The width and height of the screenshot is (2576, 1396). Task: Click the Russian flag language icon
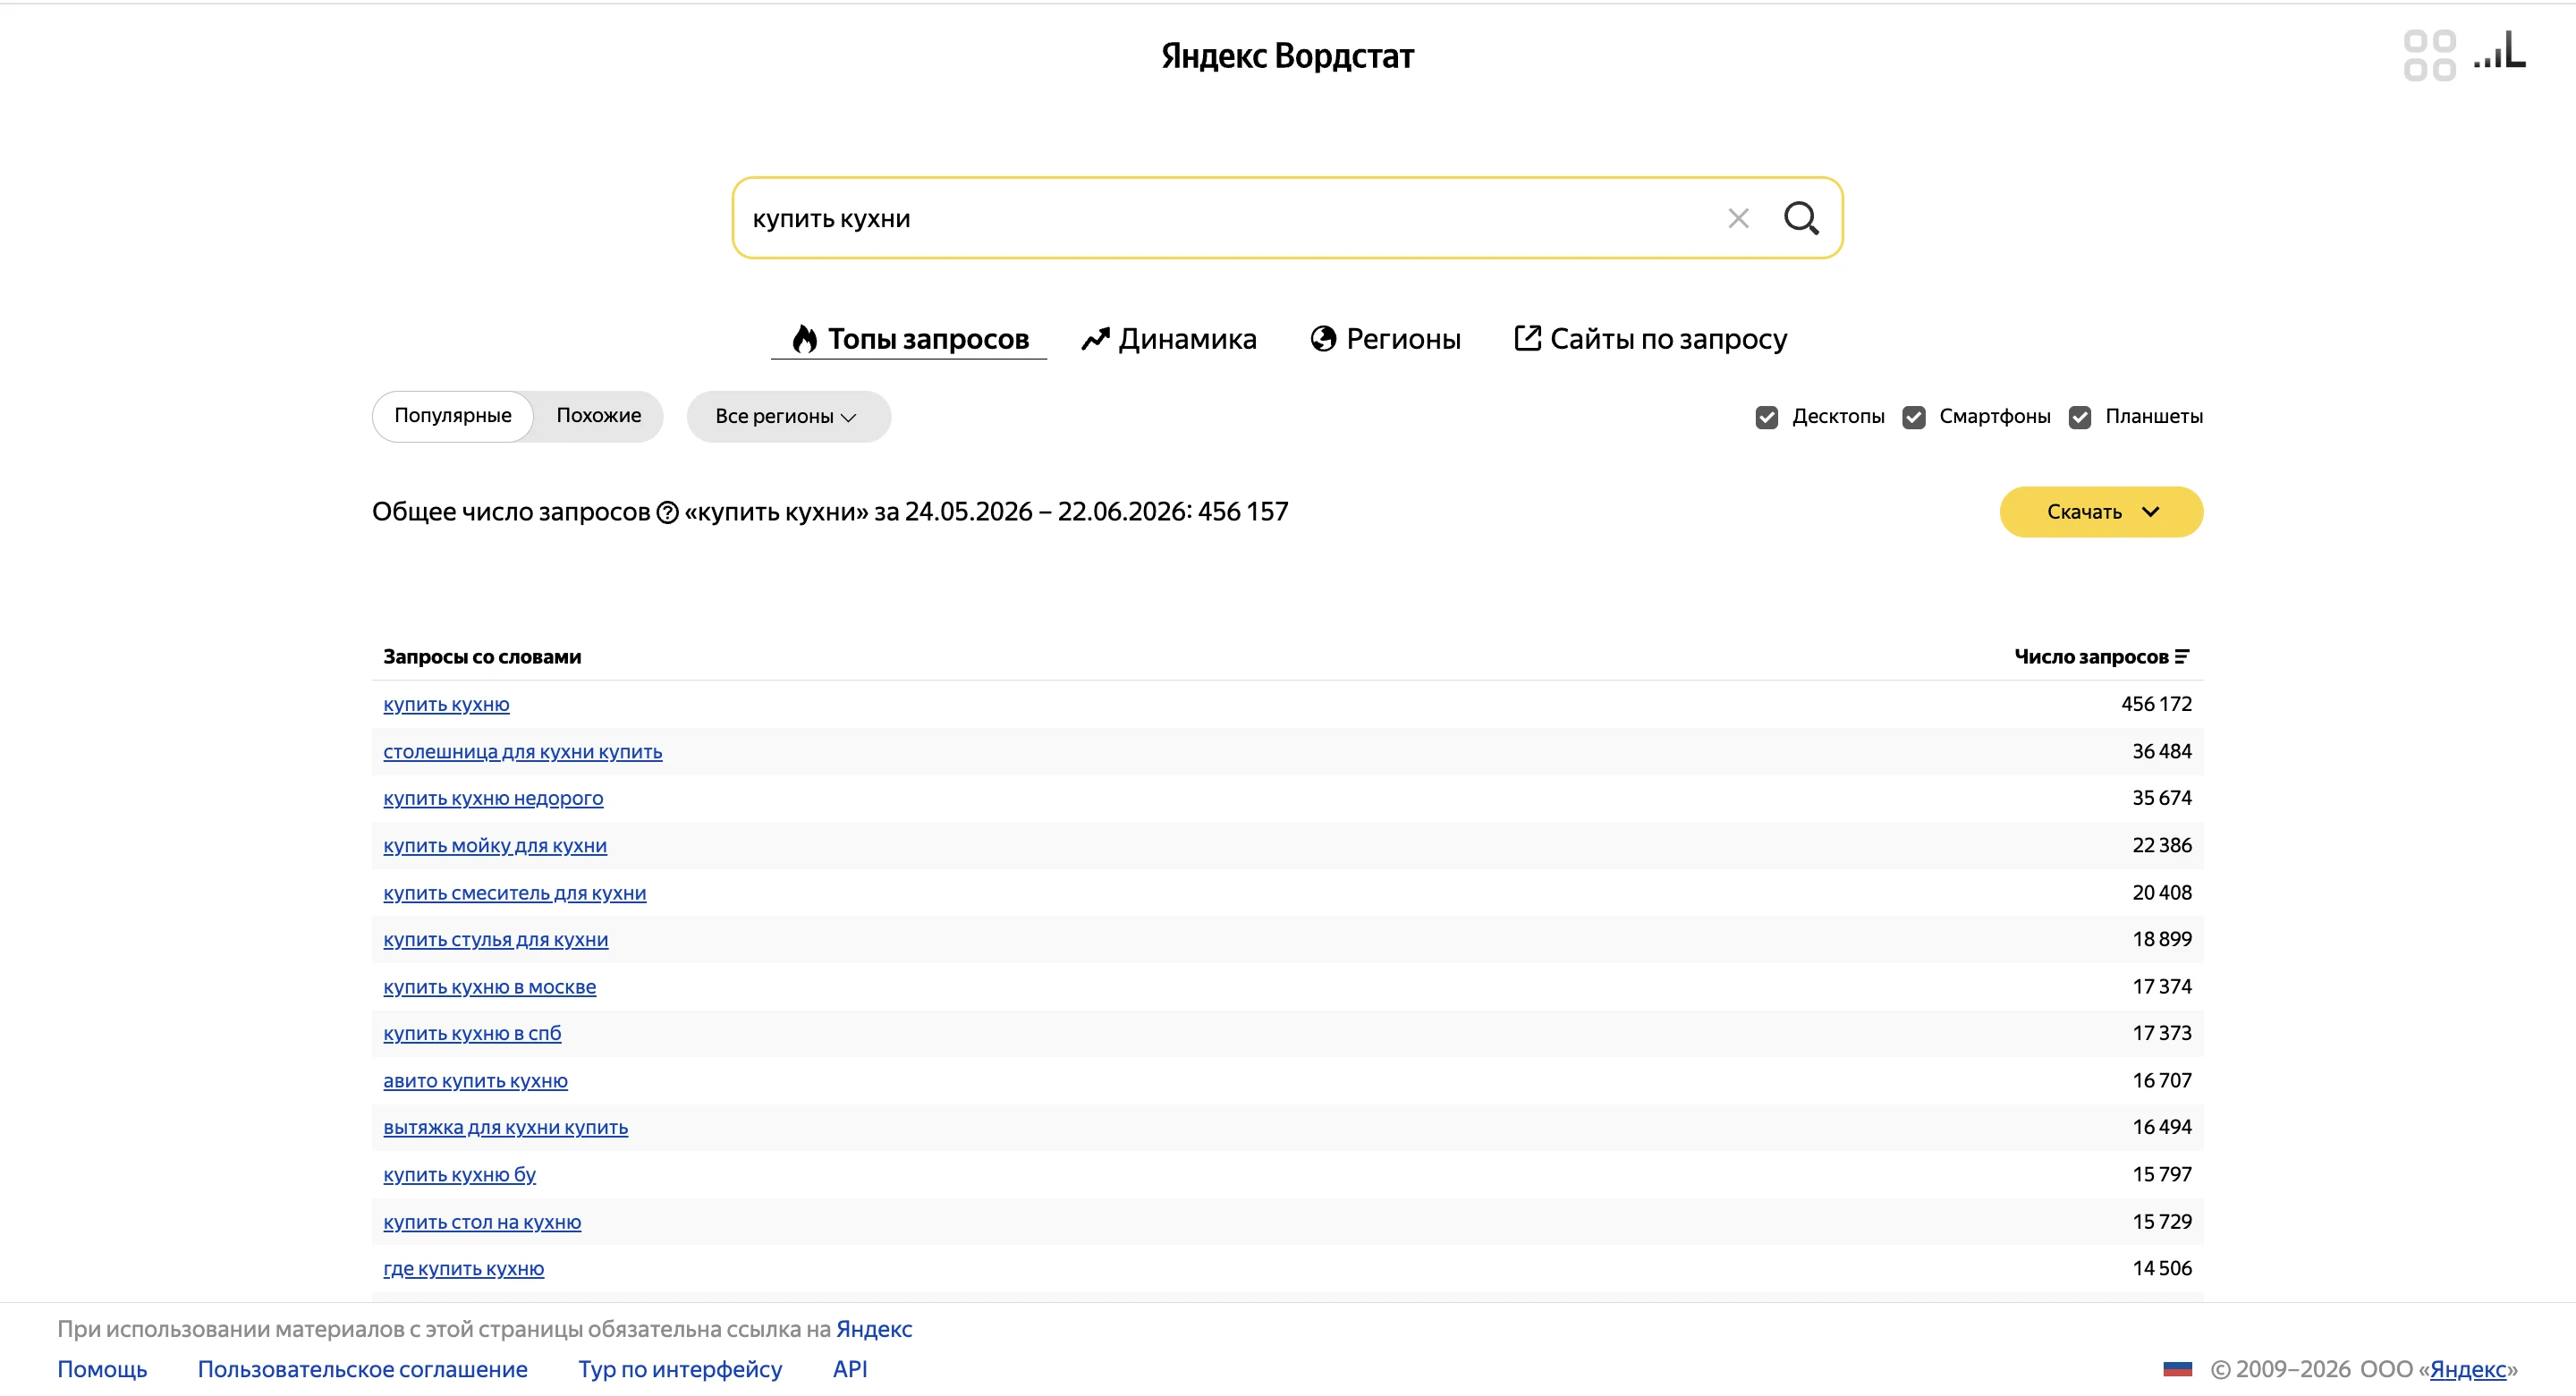click(x=2177, y=1369)
